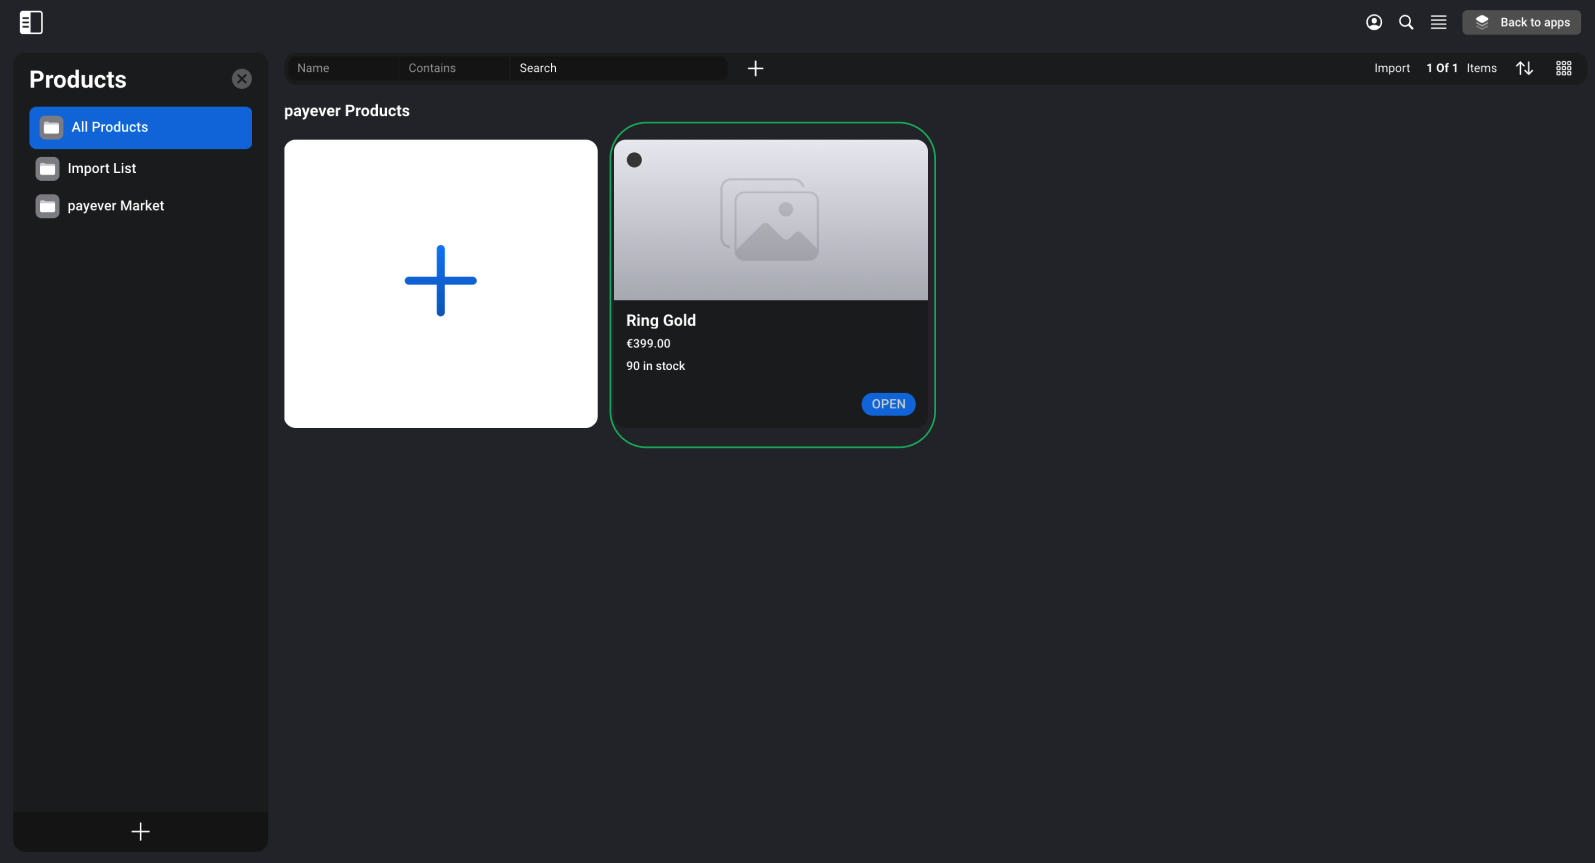Select All Products folder

[x=140, y=128]
